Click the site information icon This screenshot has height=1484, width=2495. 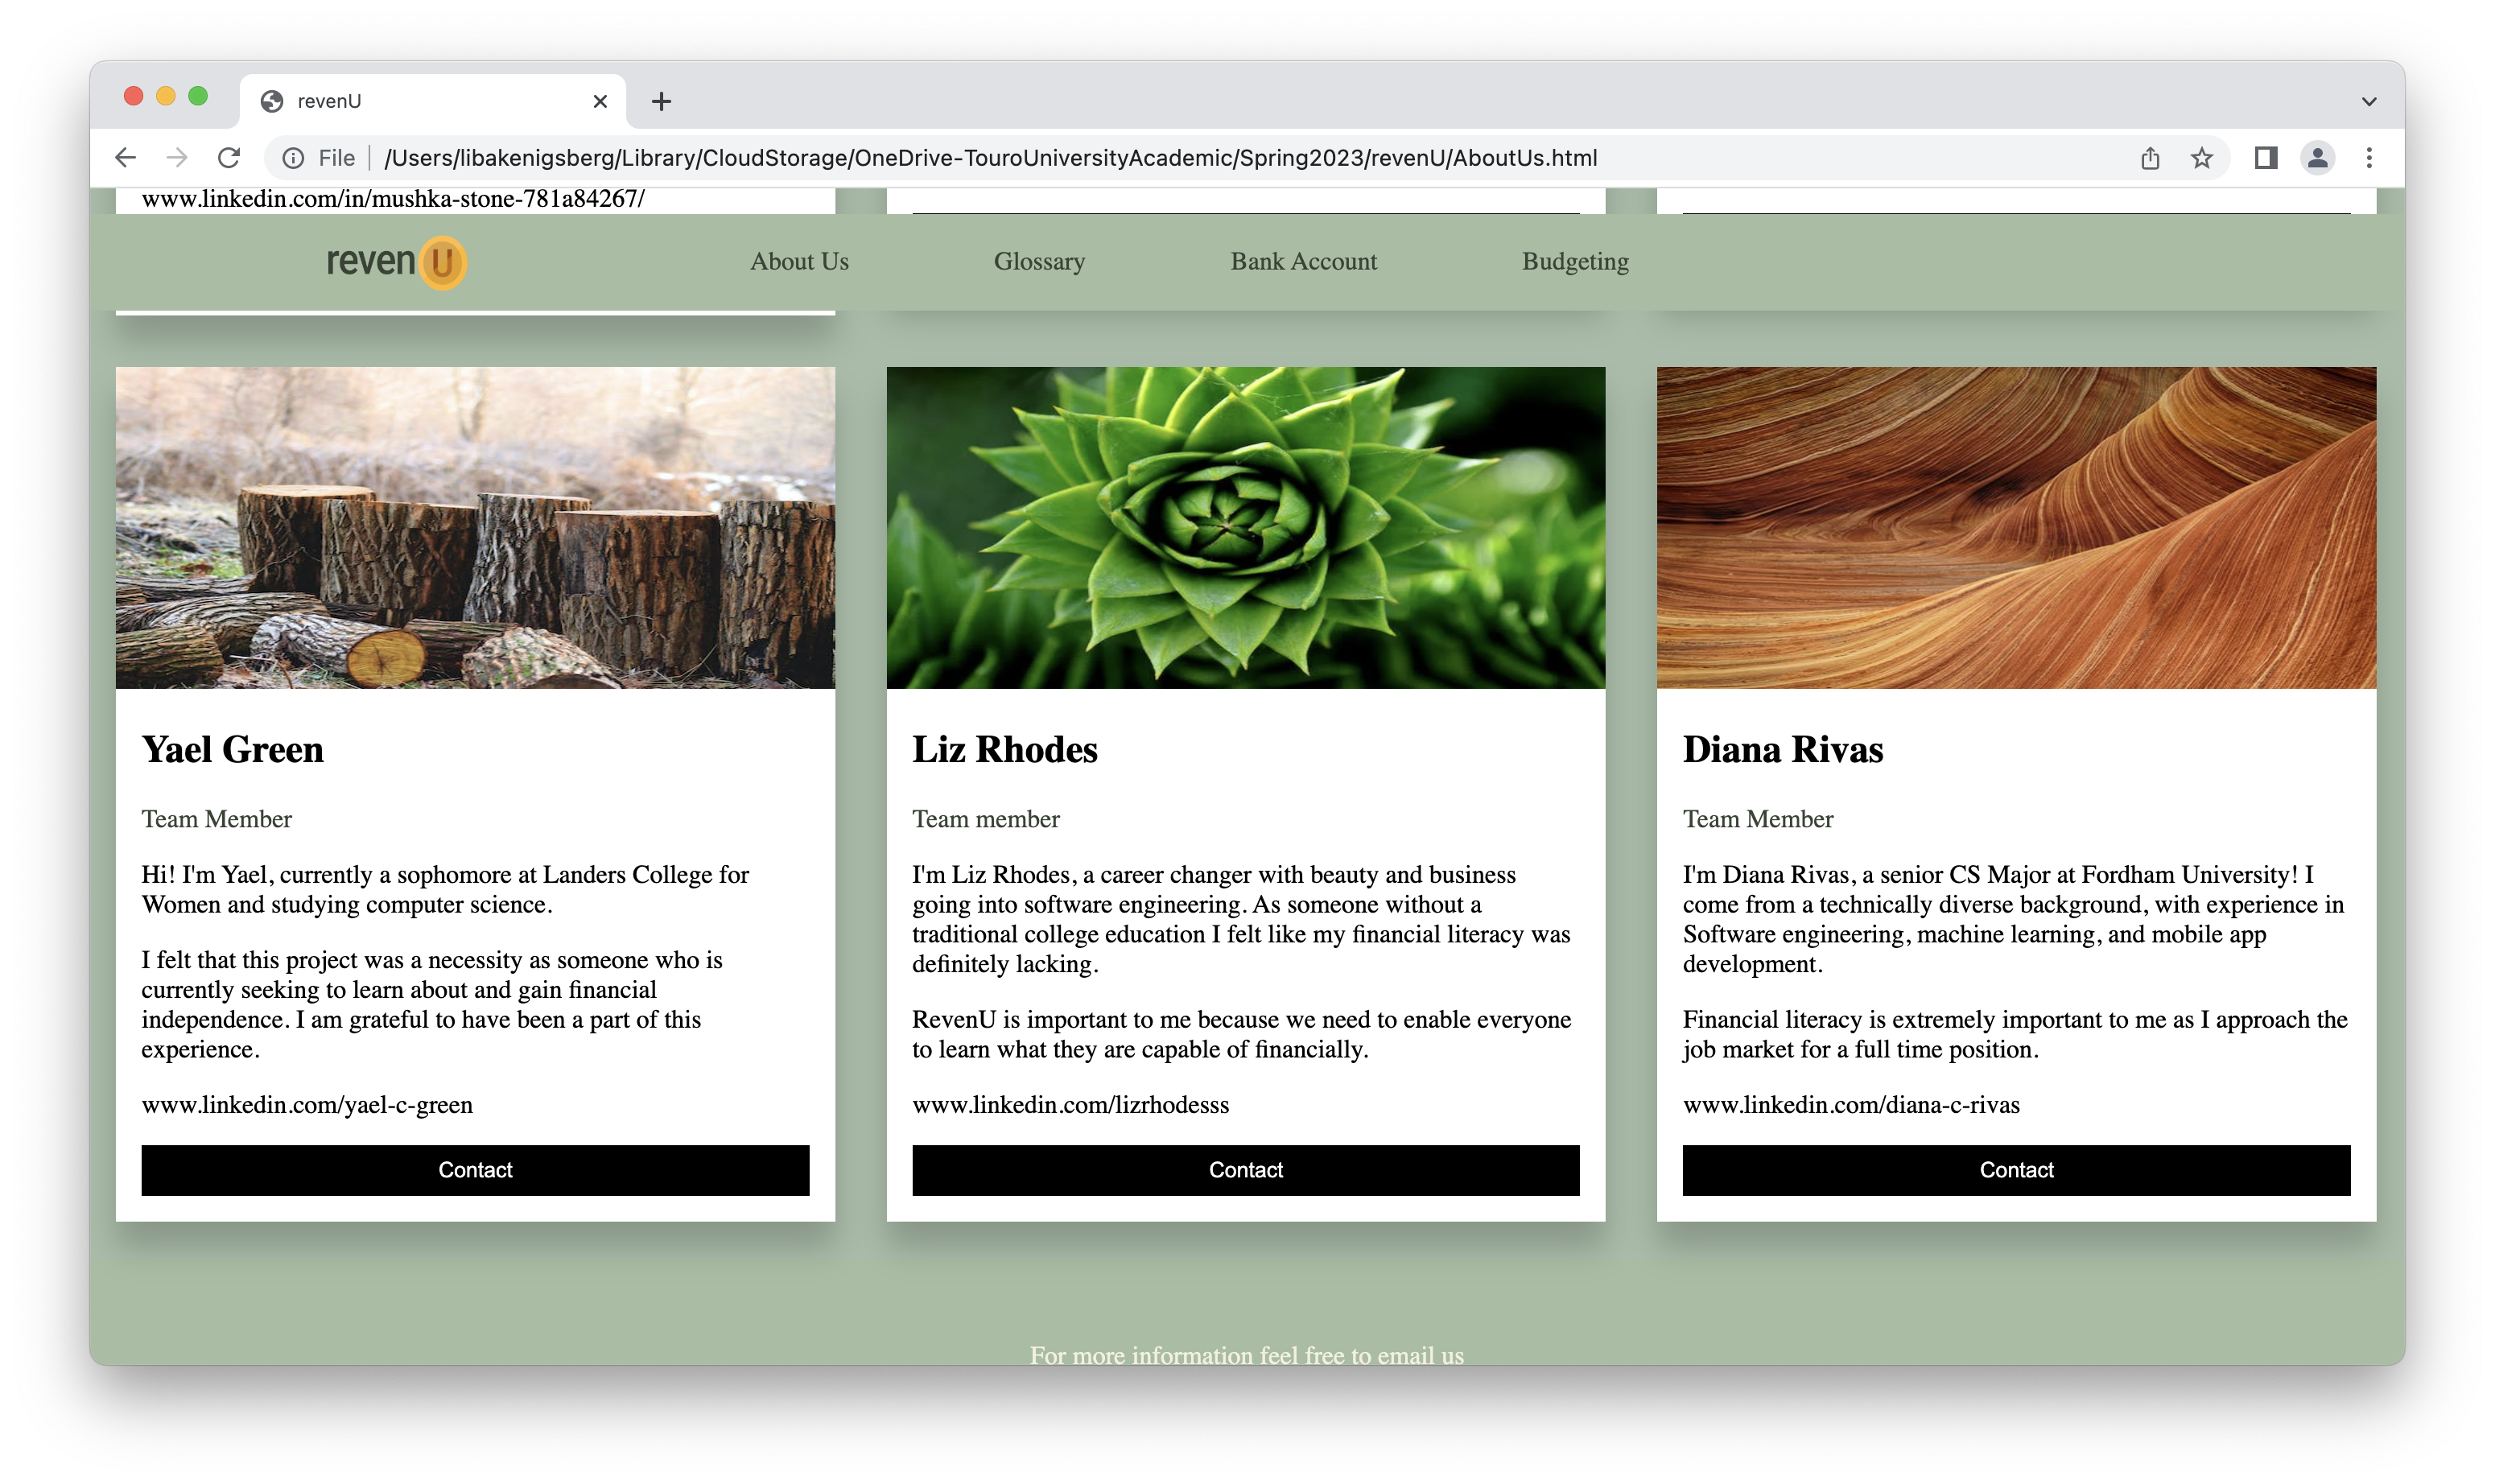point(293,158)
